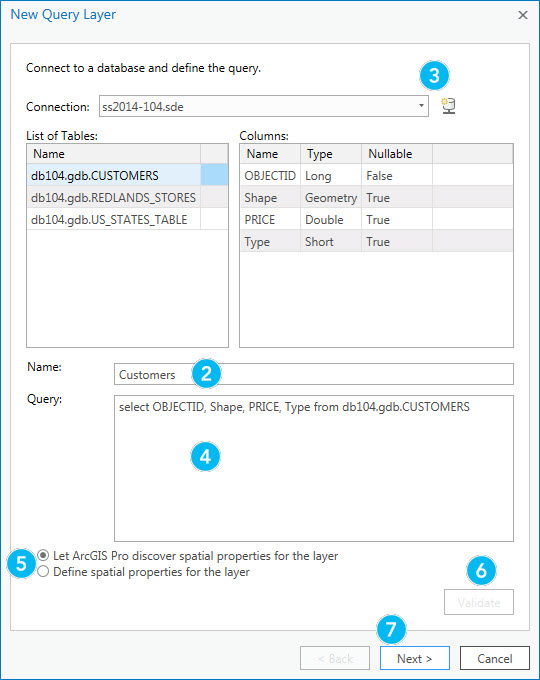The height and width of the screenshot is (680, 540).
Task: Click the Name column header in Columns
Action: (270, 154)
